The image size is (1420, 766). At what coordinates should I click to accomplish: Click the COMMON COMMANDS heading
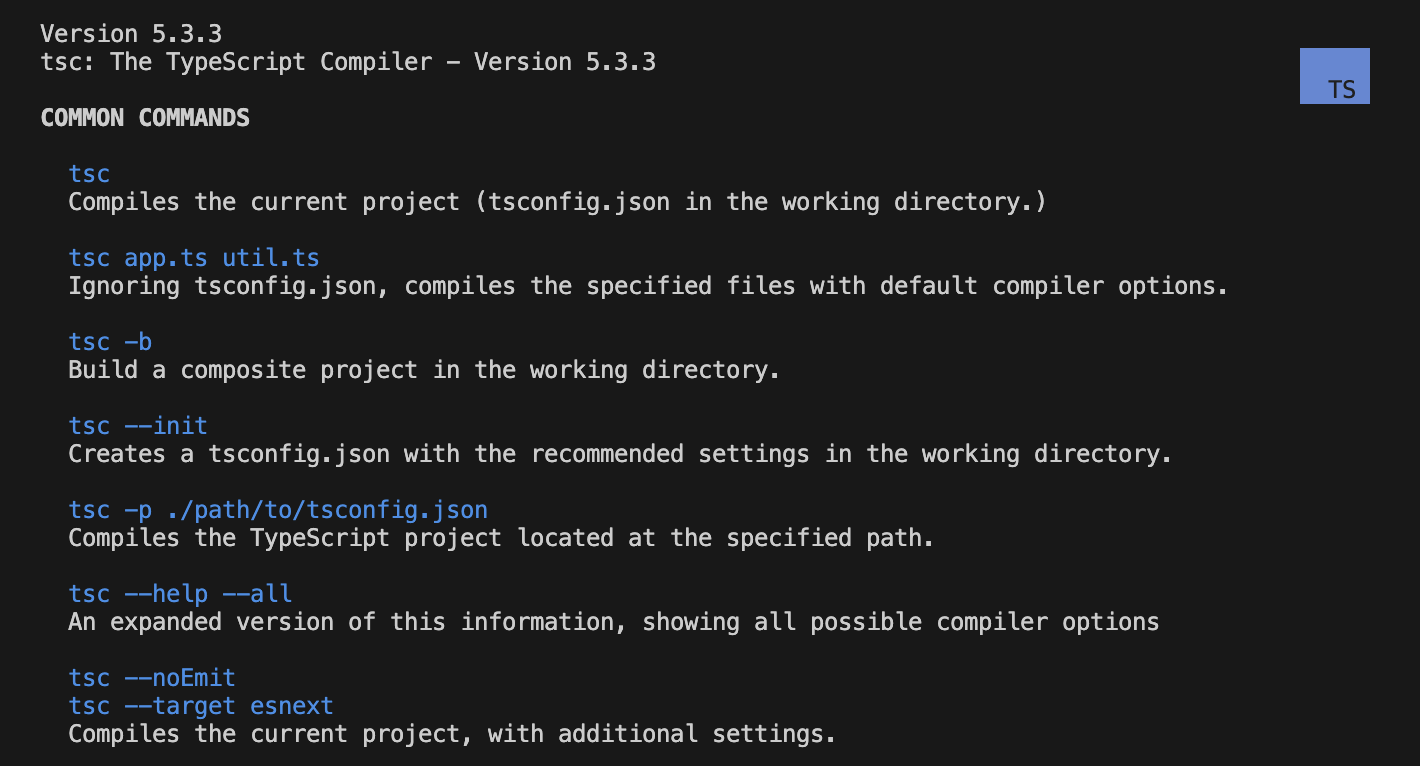(x=145, y=118)
